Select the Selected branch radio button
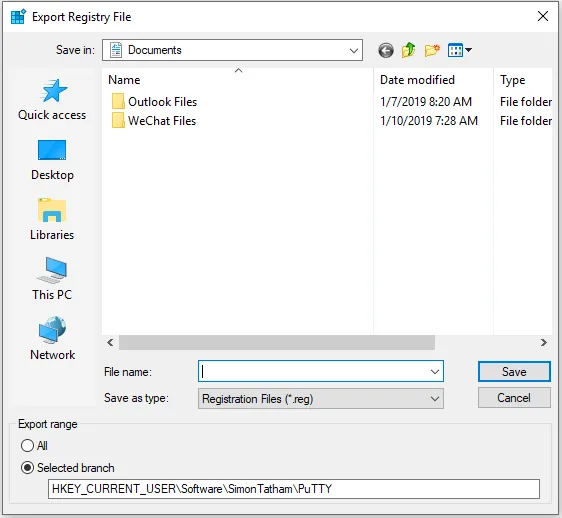The height and width of the screenshot is (518, 562). click(27, 468)
